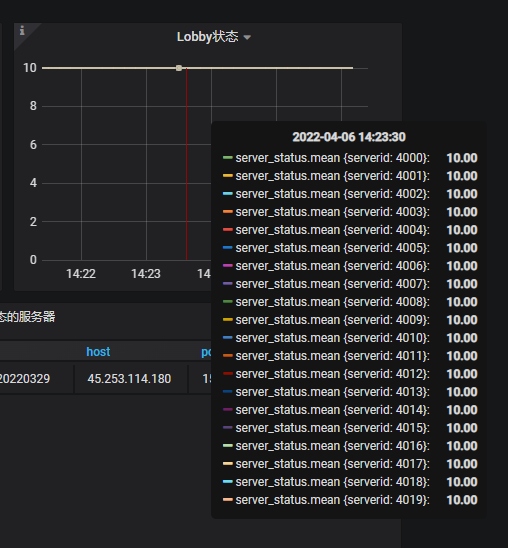
Task: Click serverid 4006 magenta series swatch
Action: pos(228,266)
